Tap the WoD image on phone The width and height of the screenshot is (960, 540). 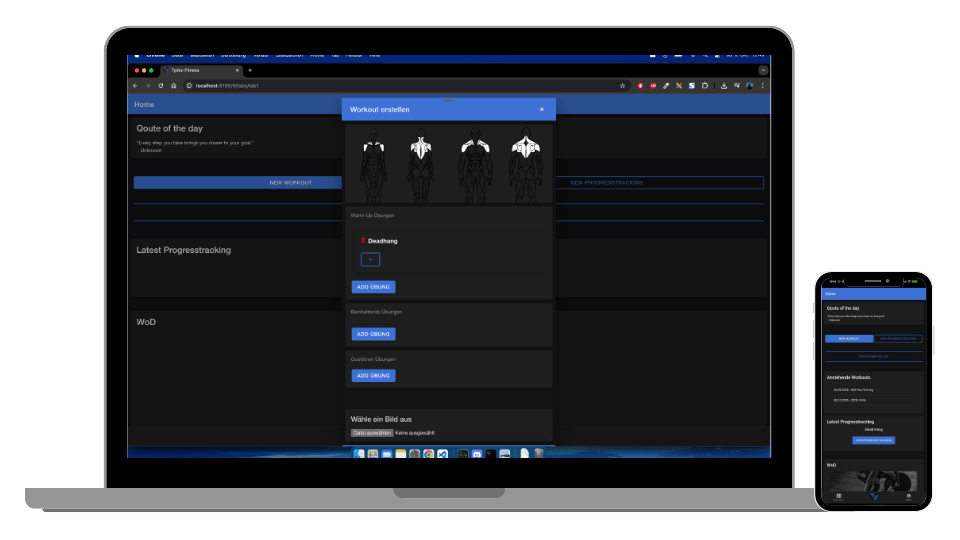click(874, 481)
